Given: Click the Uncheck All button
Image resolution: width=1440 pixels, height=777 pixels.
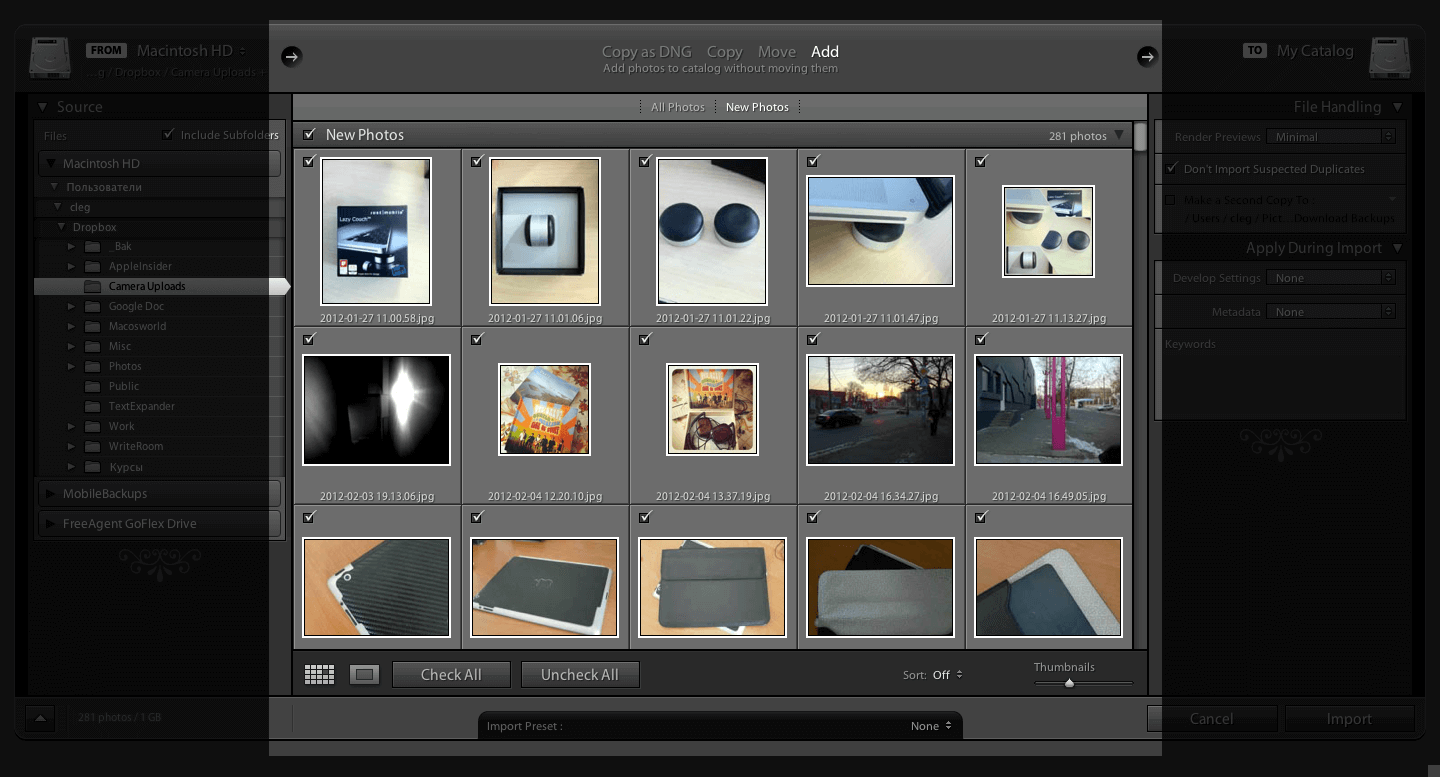Looking at the screenshot, I should (580, 675).
